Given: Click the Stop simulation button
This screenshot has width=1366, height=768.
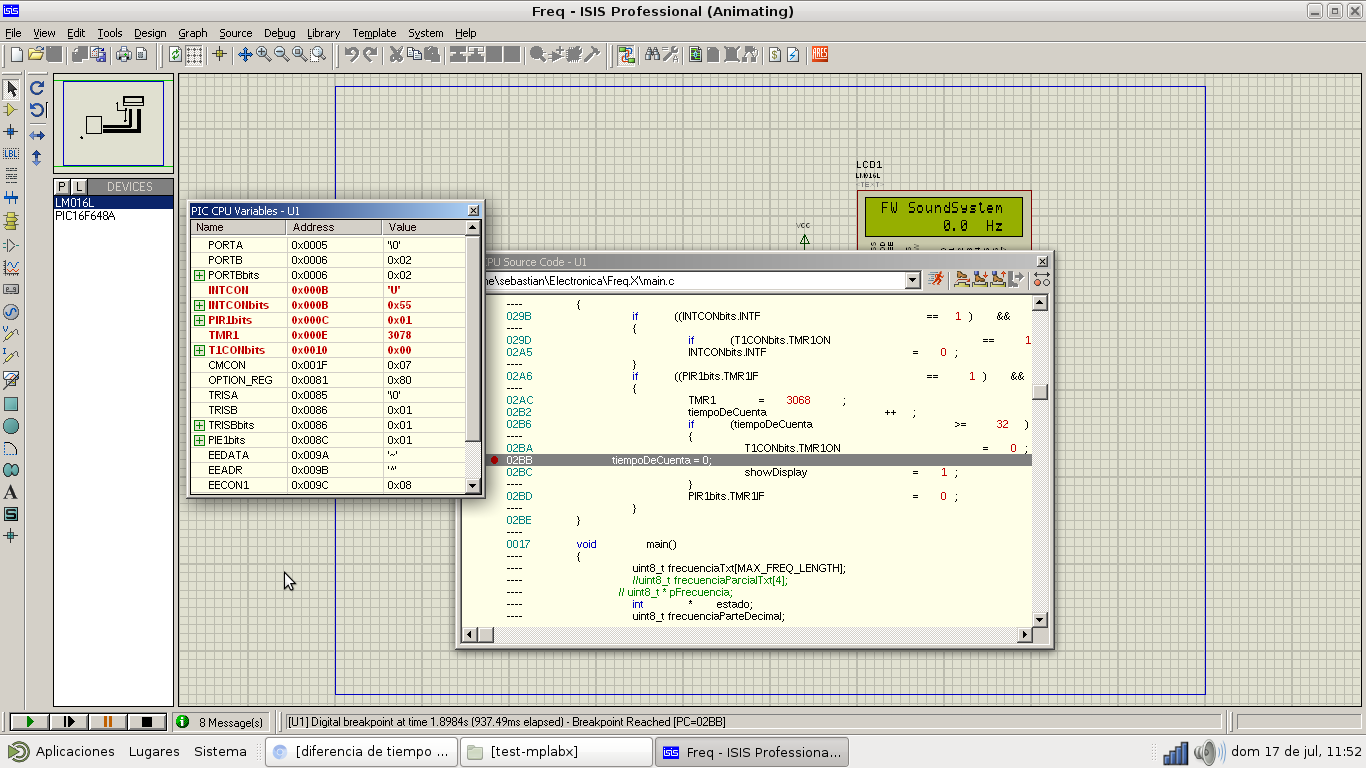Looking at the screenshot, I should (x=147, y=722).
